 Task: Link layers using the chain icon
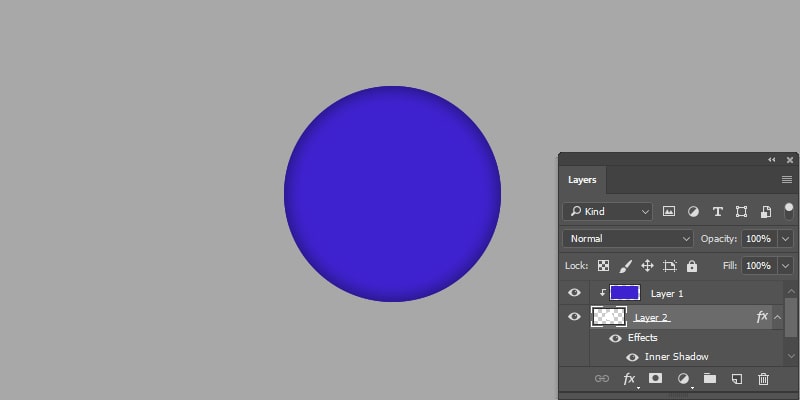602,379
